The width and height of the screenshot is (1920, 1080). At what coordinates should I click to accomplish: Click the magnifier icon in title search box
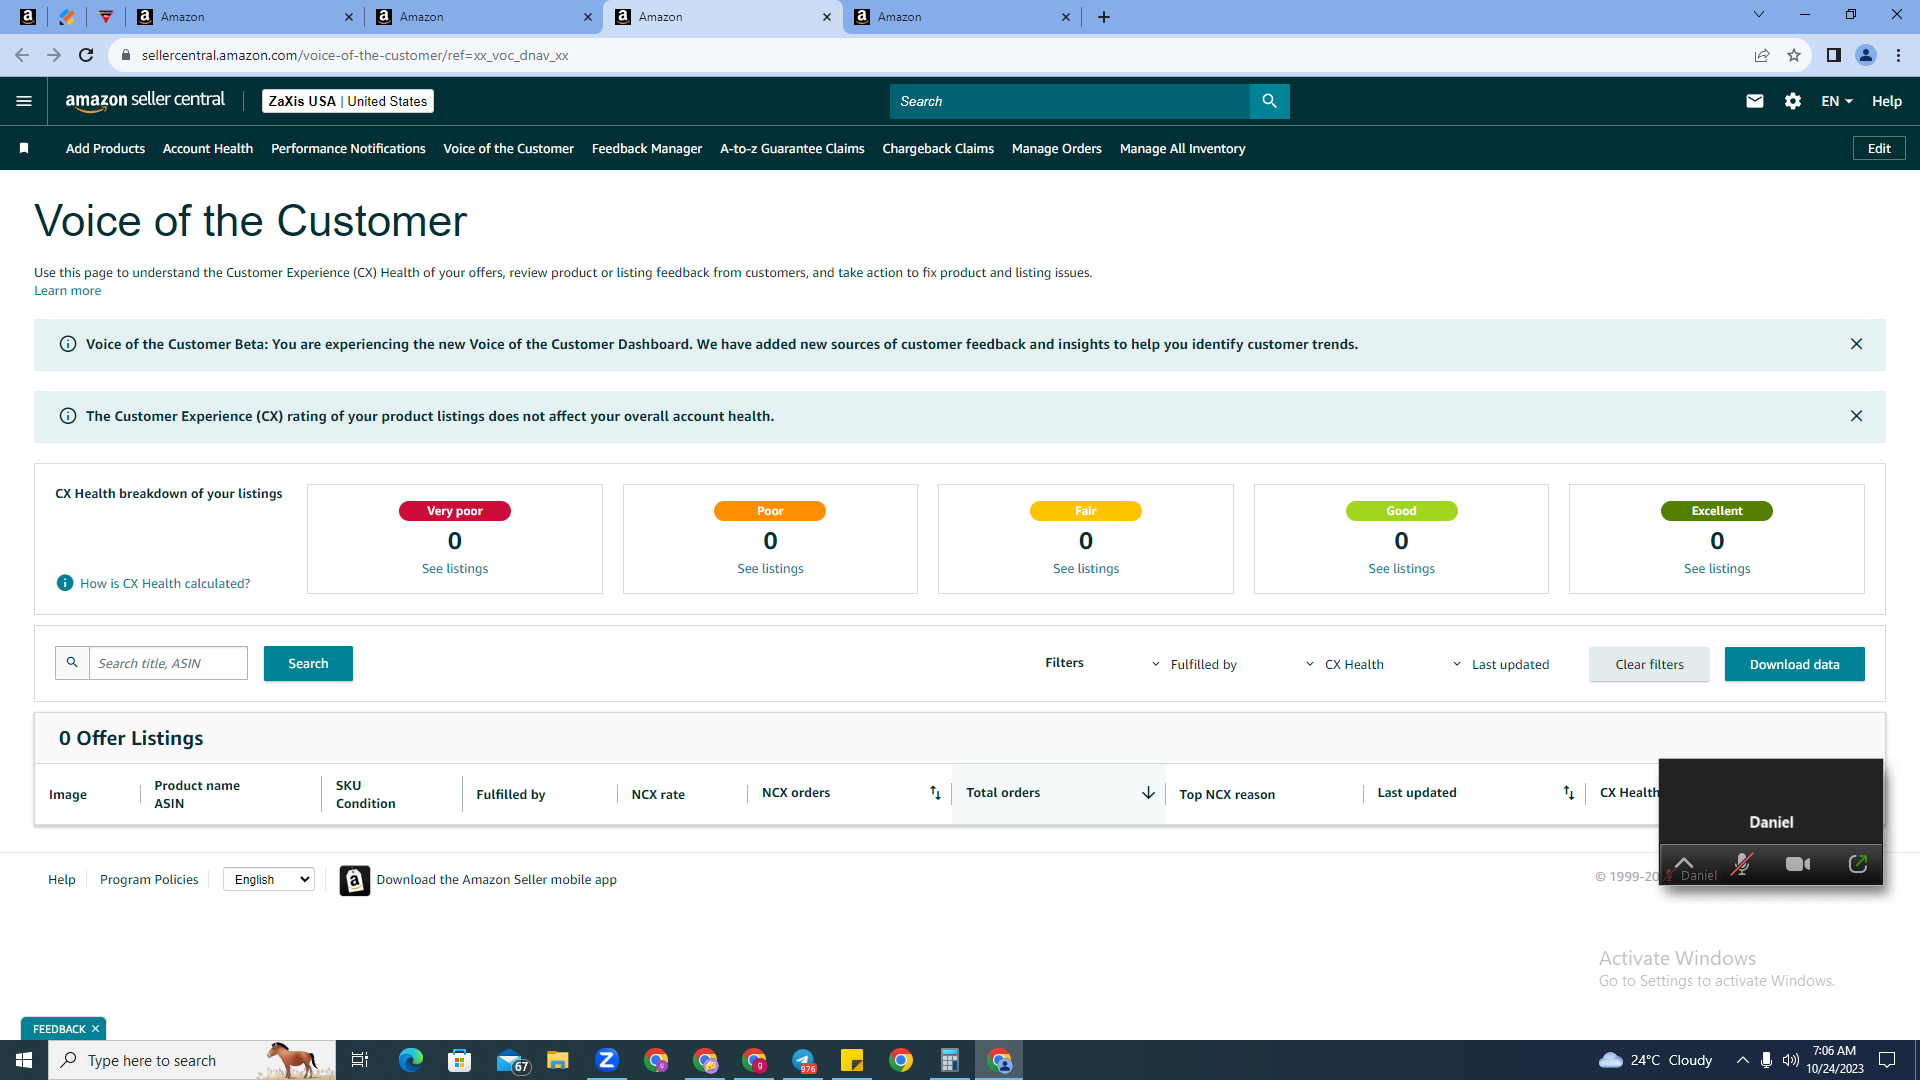(72, 663)
